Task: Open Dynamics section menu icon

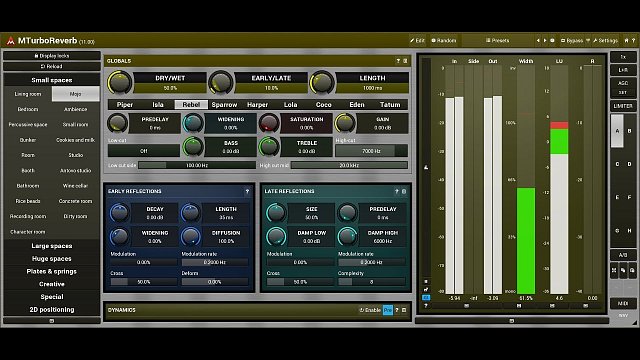Action: [x=404, y=310]
